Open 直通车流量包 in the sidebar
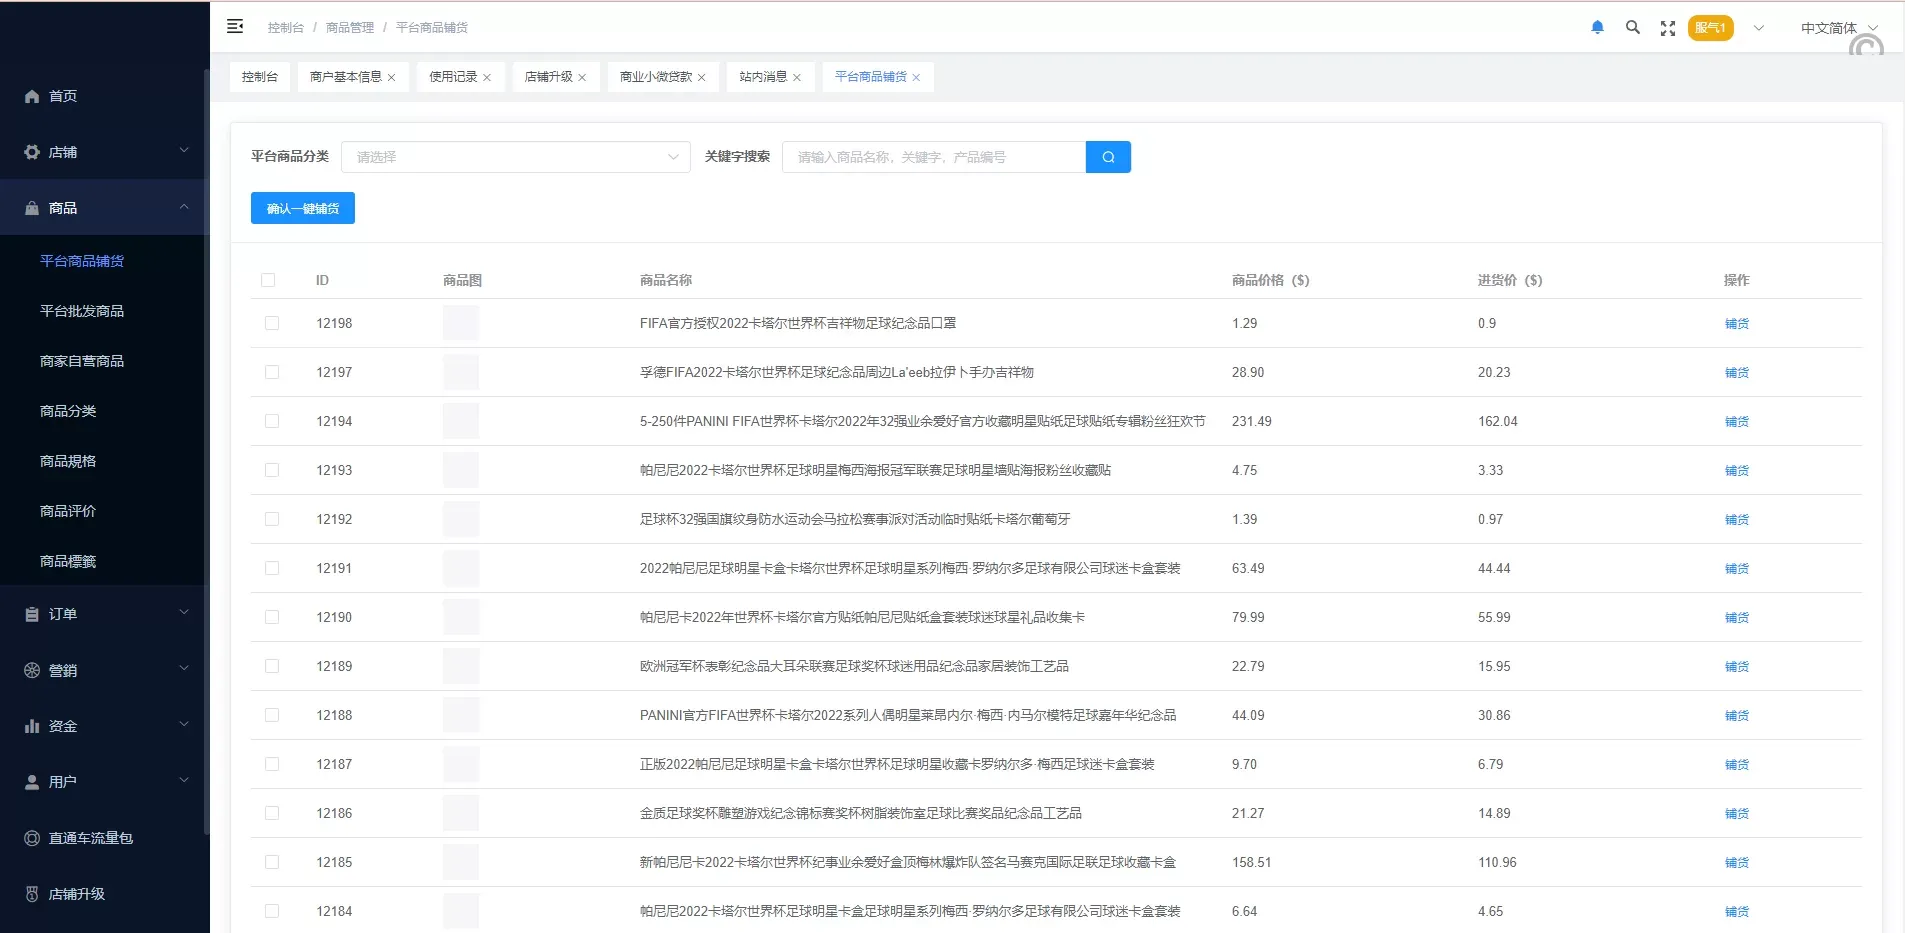 (90, 838)
